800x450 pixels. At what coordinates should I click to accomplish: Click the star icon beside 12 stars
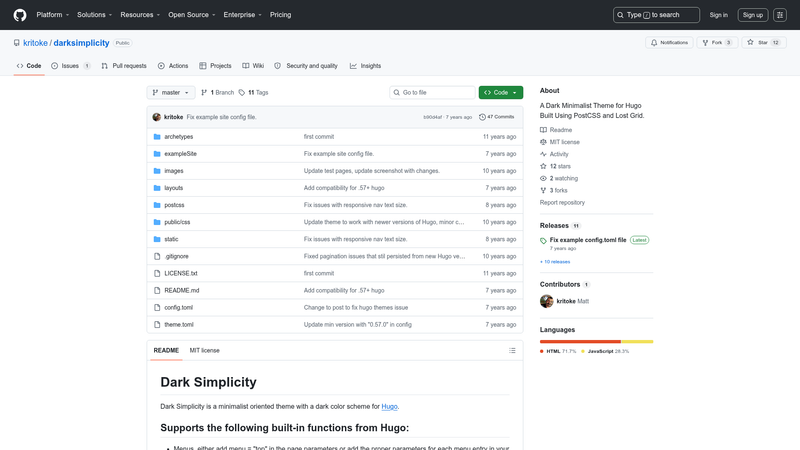543,166
